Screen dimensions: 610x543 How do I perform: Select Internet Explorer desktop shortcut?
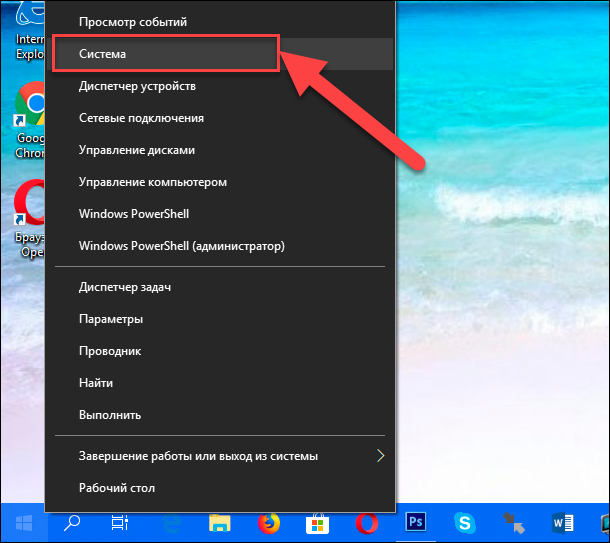tap(30, 31)
